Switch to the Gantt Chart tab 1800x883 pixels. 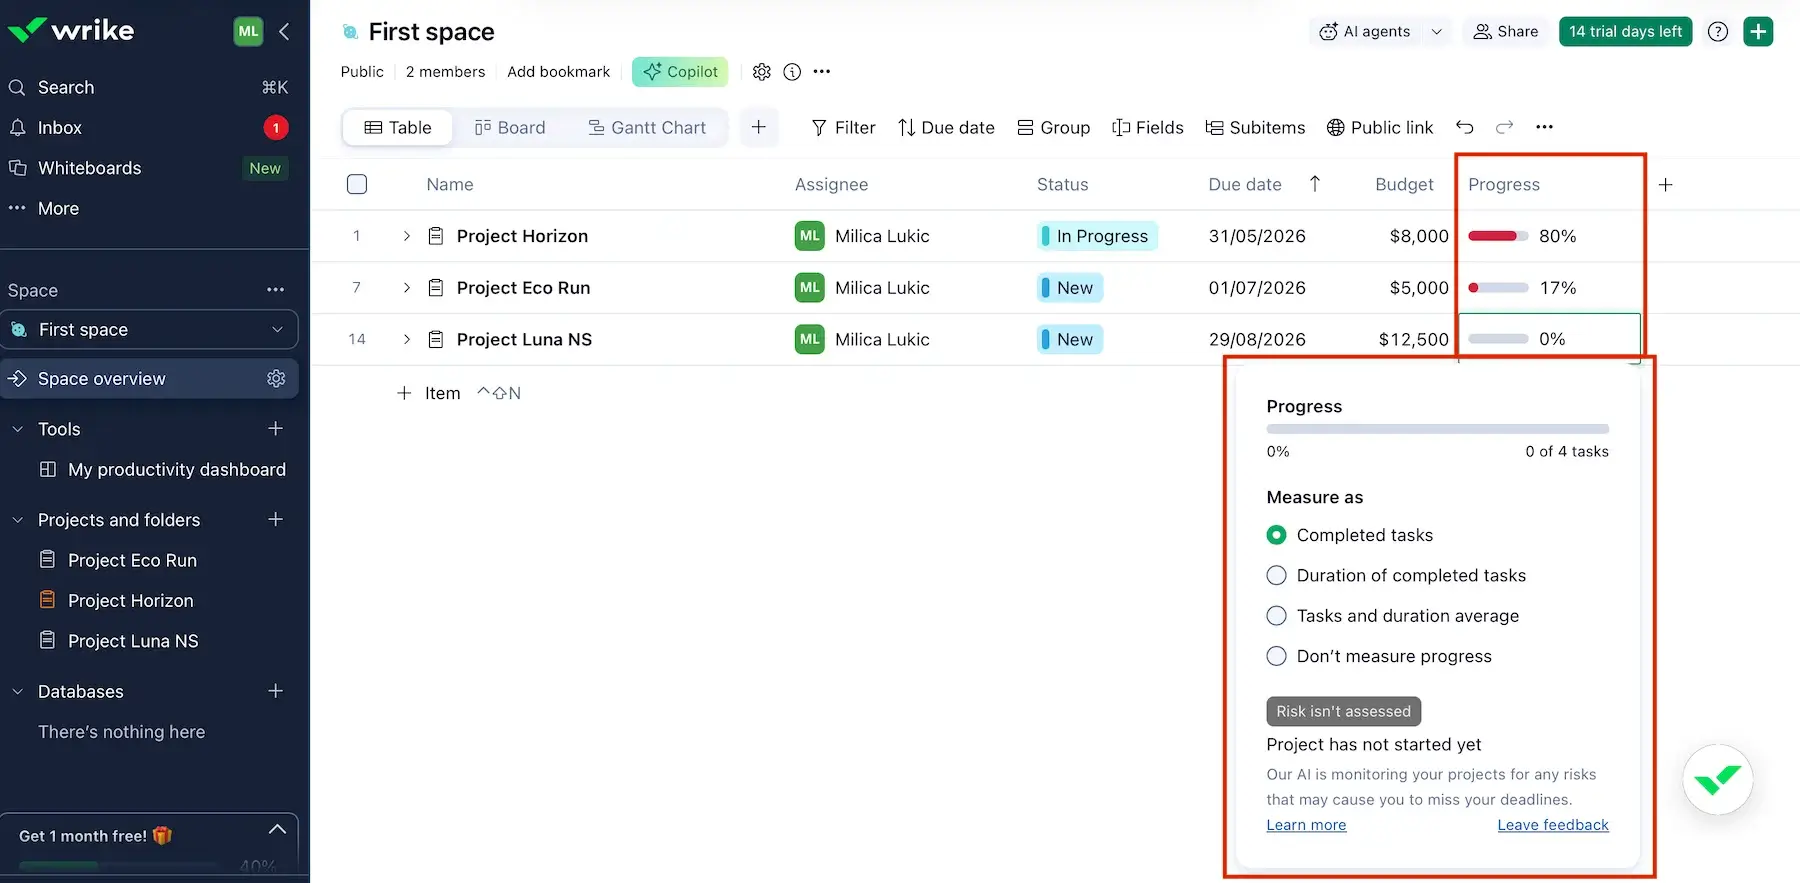pos(647,128)
